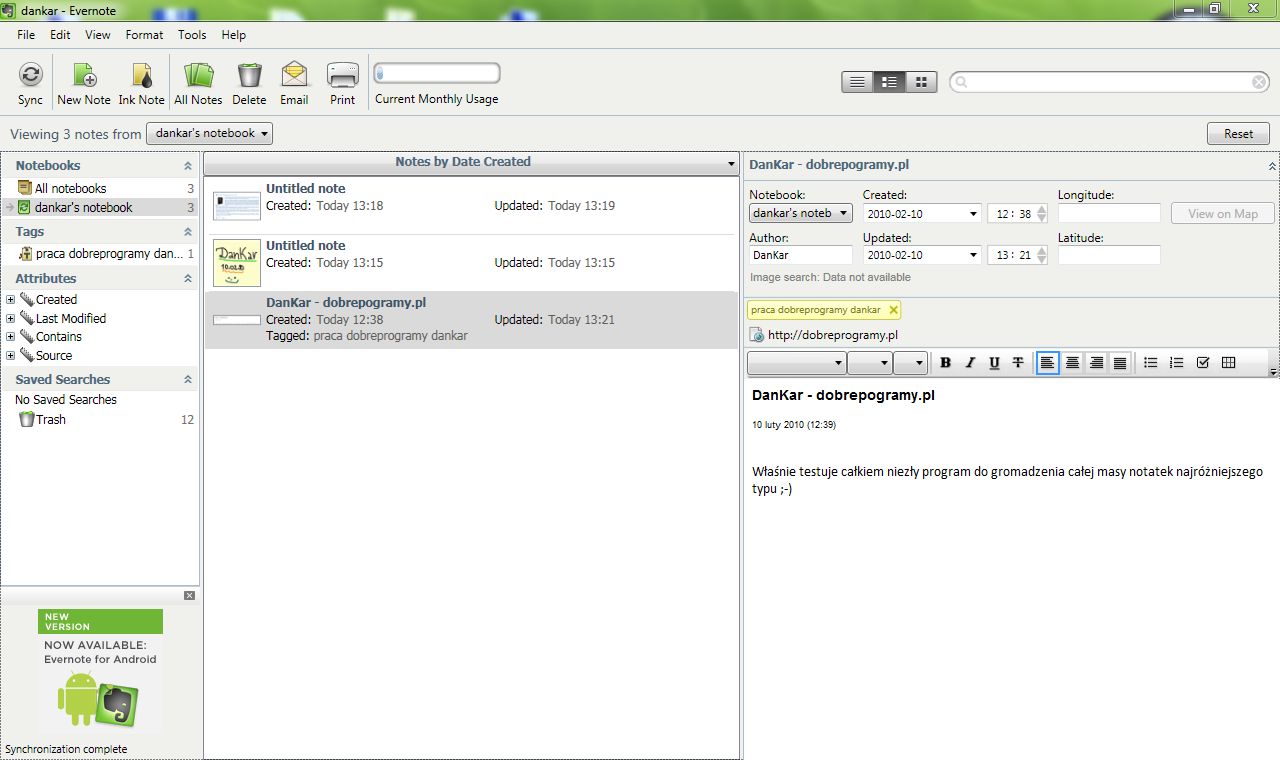Remove the 'praca dobreprogramy dankar' tag with X

coord(893,310)
